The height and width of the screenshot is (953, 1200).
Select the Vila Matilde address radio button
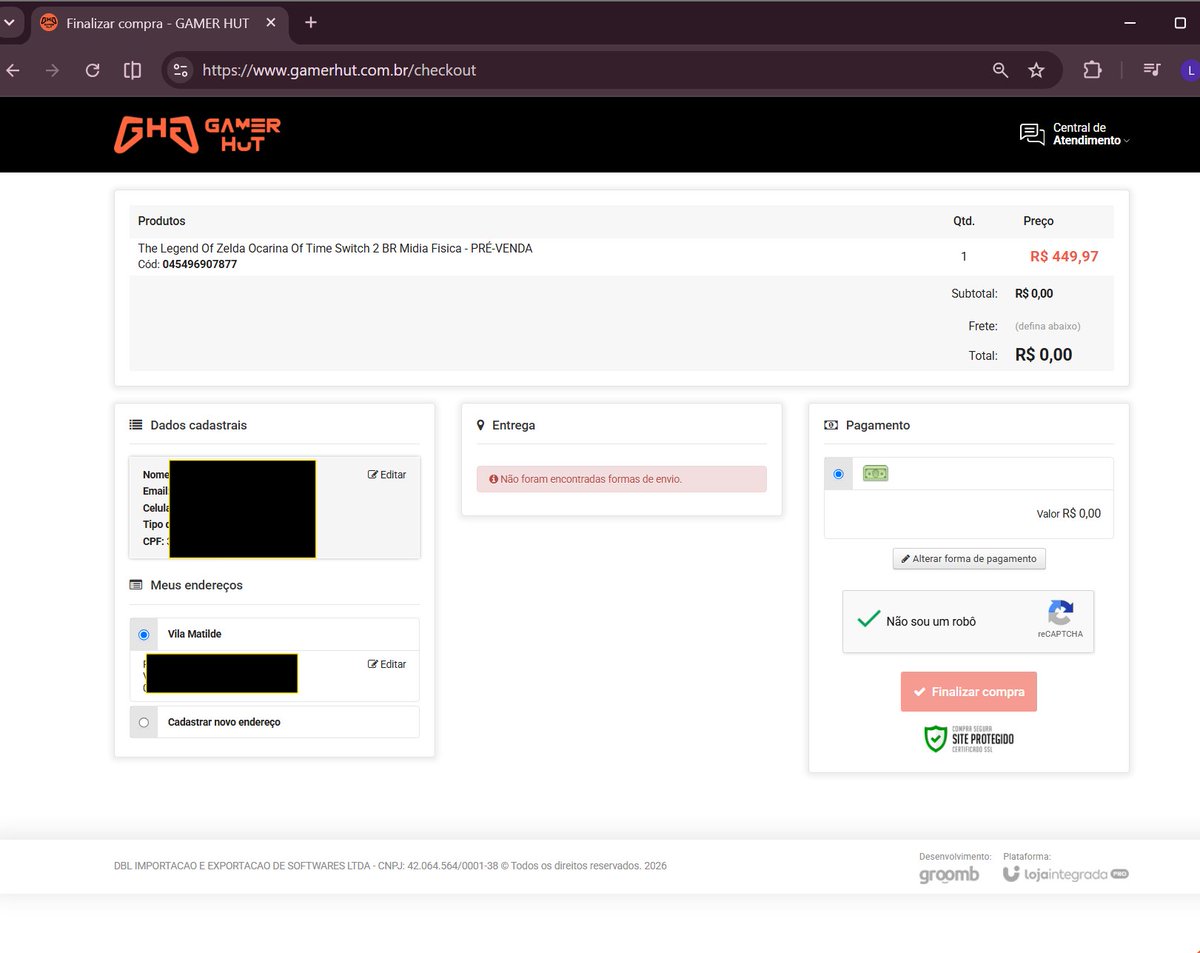[x=144, y=635]
